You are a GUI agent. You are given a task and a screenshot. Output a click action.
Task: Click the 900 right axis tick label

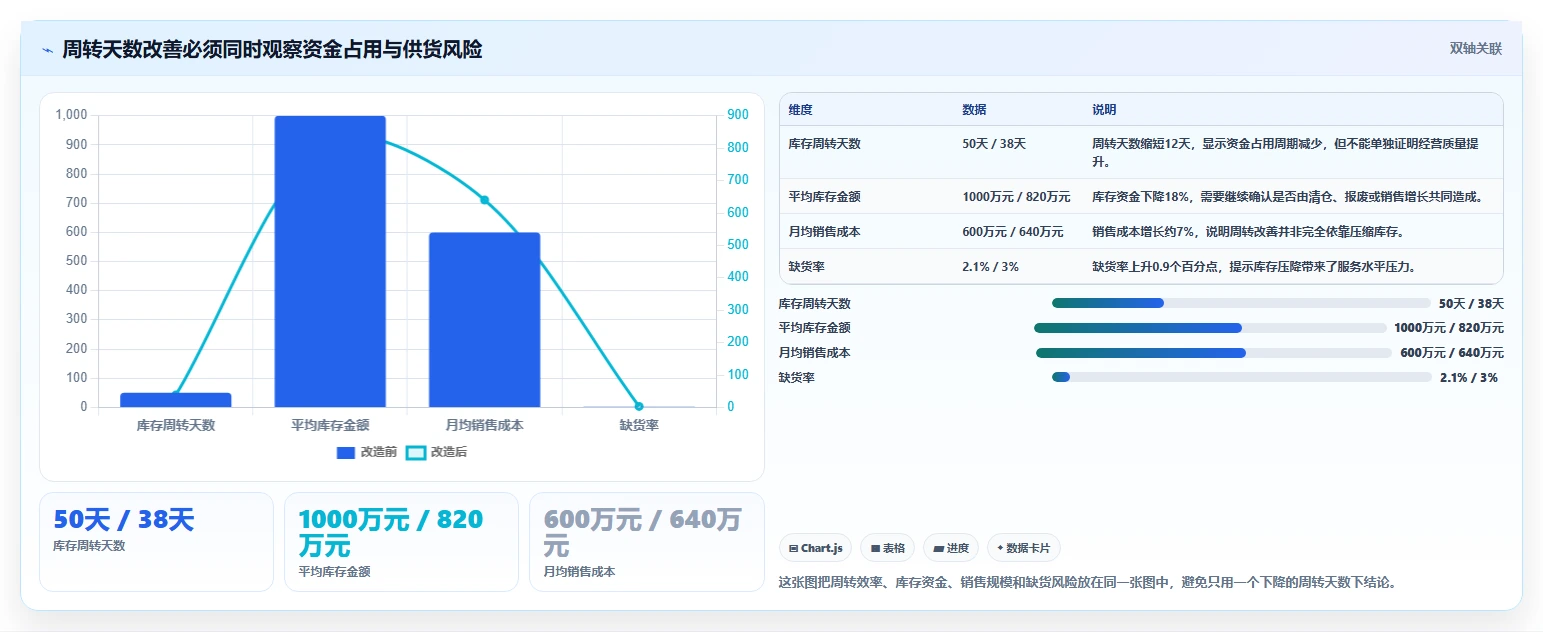pos(738,115)
